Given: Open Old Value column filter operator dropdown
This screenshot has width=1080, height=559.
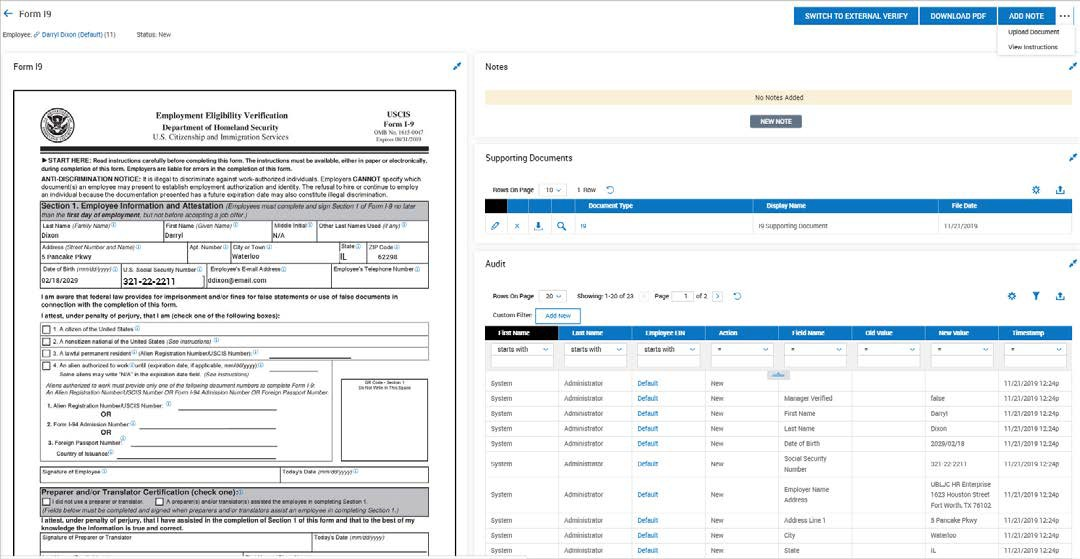Looking at the screenshot, I should click(888, 349).
